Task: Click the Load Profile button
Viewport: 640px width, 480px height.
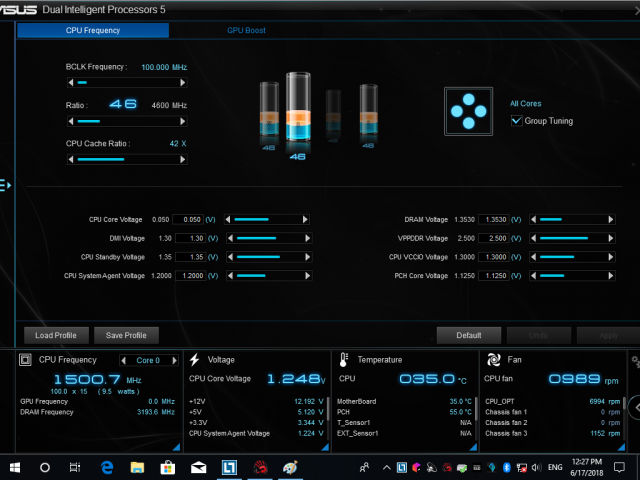Action: 56,335
